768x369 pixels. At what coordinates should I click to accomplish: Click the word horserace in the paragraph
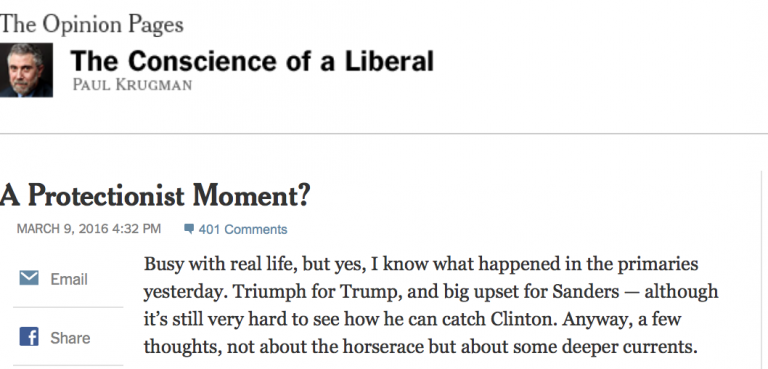384,347
